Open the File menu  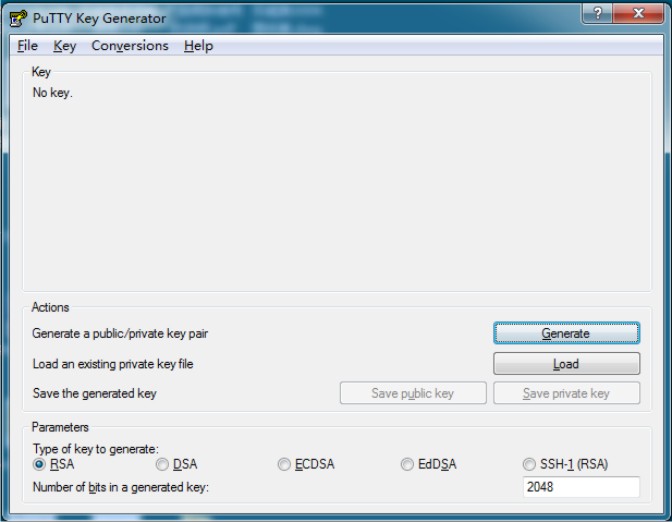click(x=27, y=45)
